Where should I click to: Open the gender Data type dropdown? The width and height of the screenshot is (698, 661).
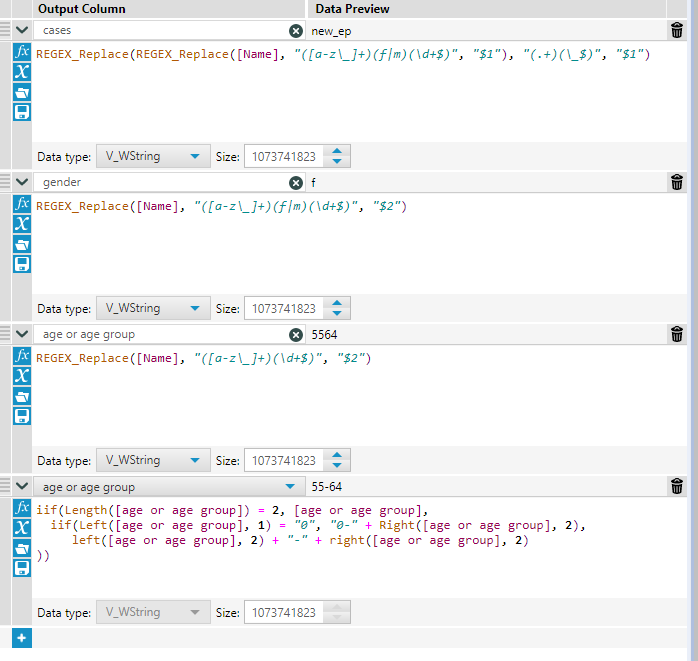tap(153, 309)
